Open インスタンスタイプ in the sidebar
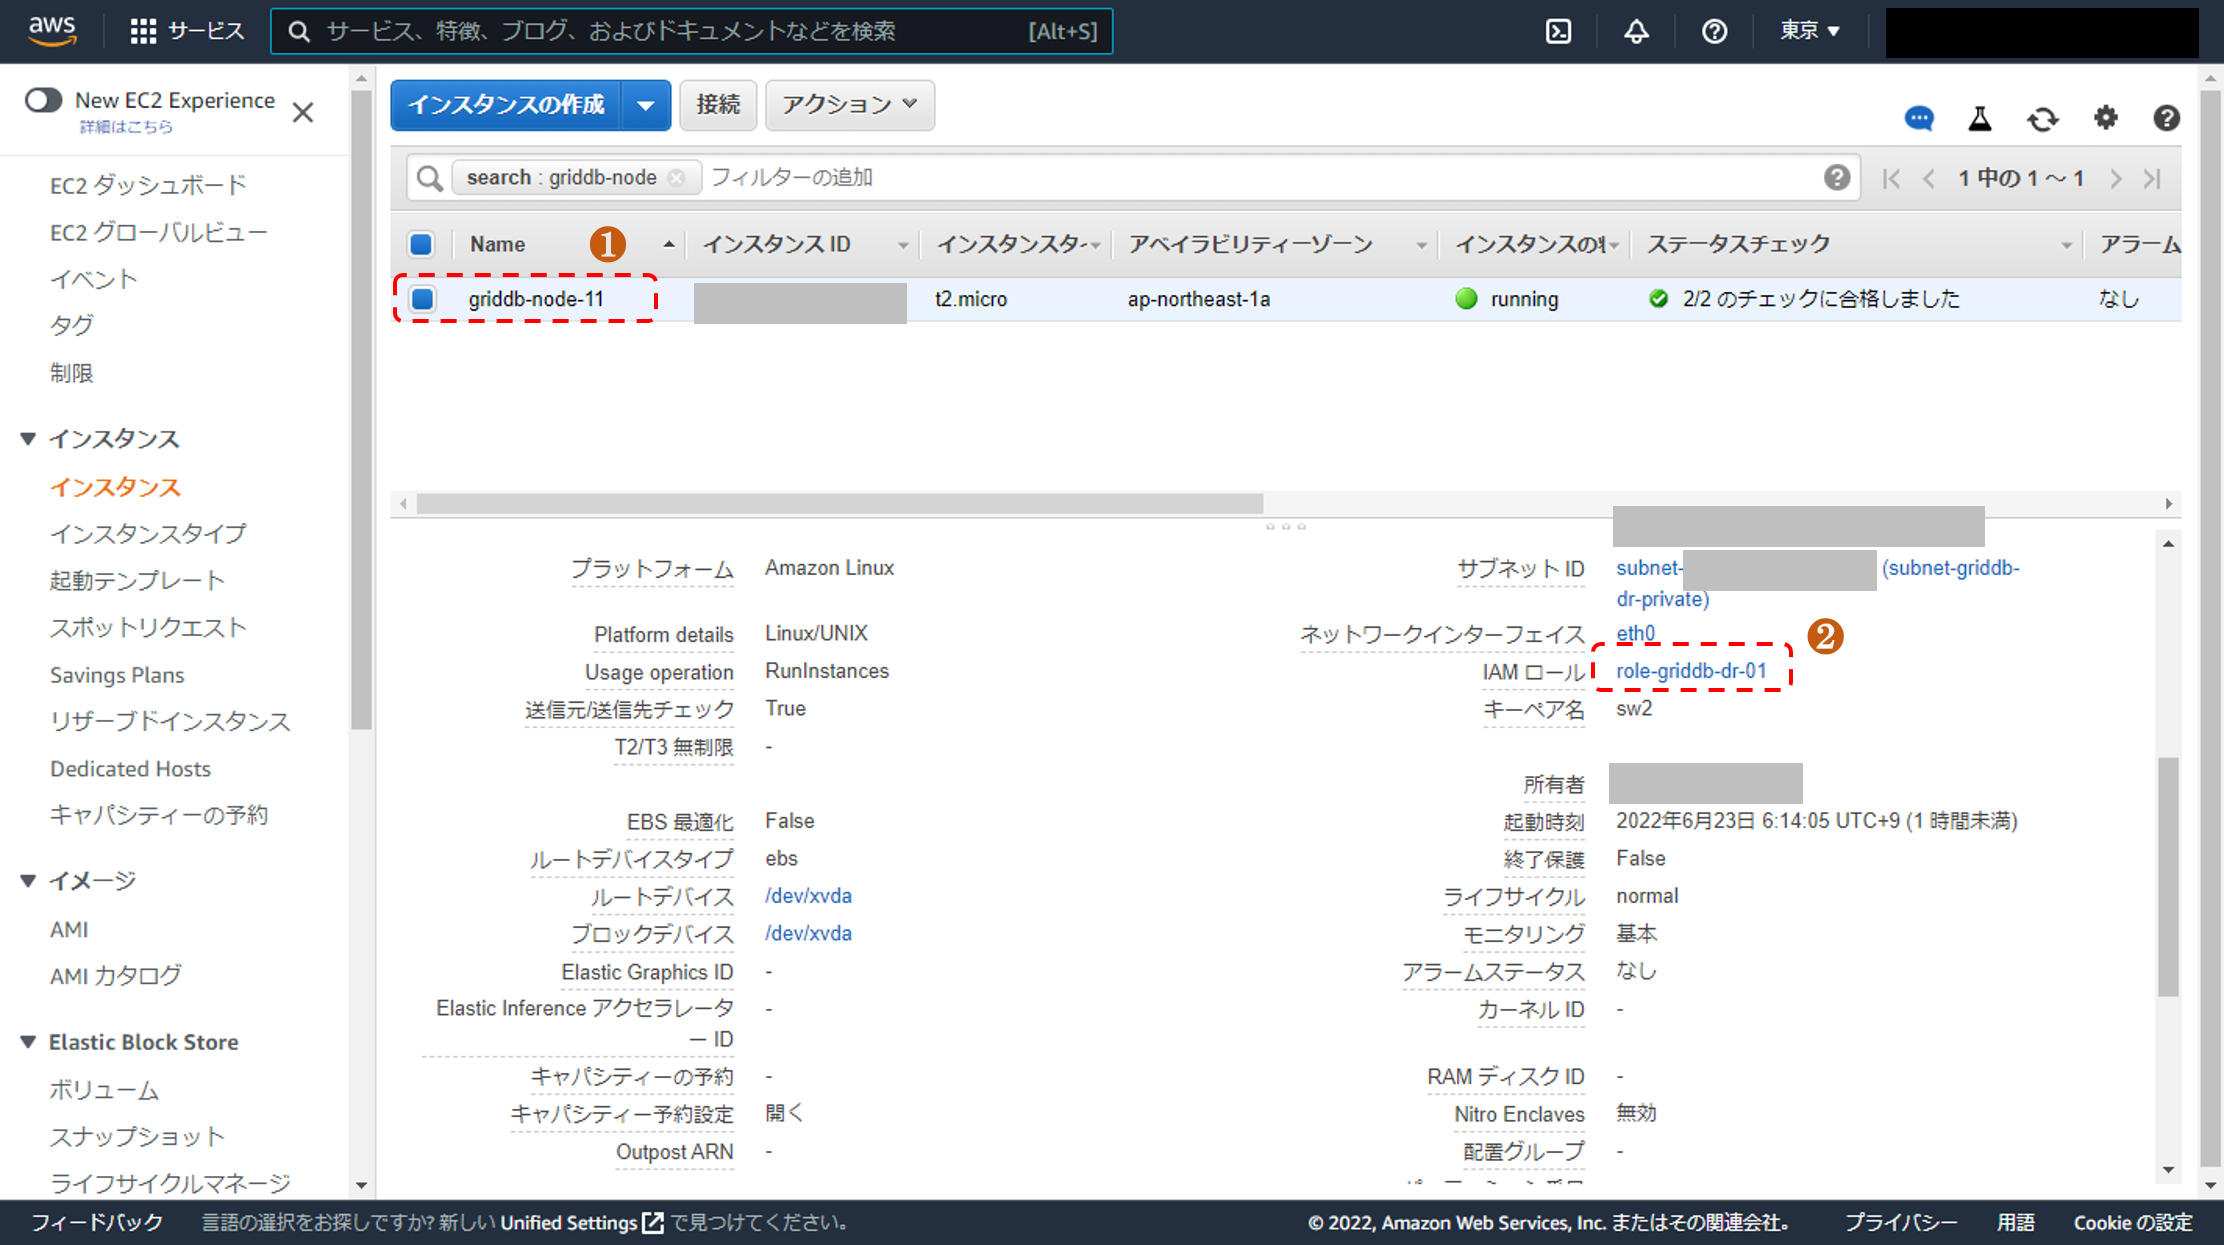The image size is (2224, 1245). pyautogui.click(x=147, y=534)
